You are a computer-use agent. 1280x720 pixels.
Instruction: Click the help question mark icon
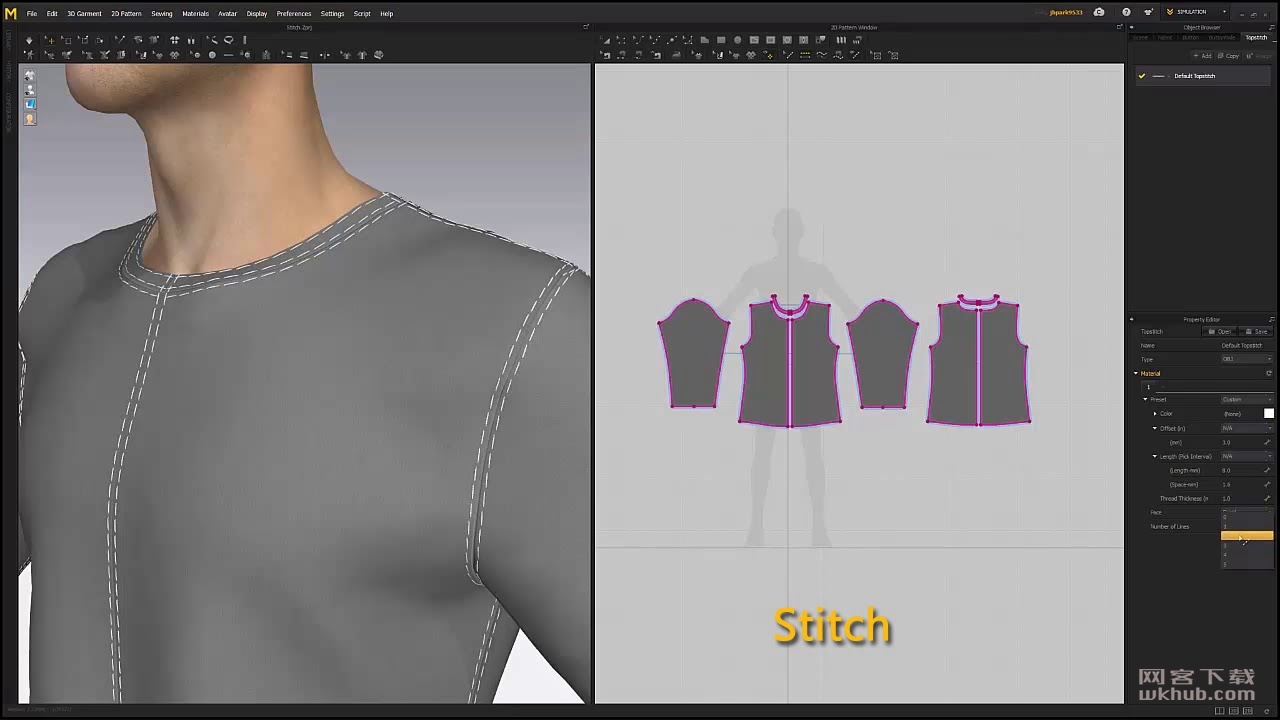[1126, 12]
